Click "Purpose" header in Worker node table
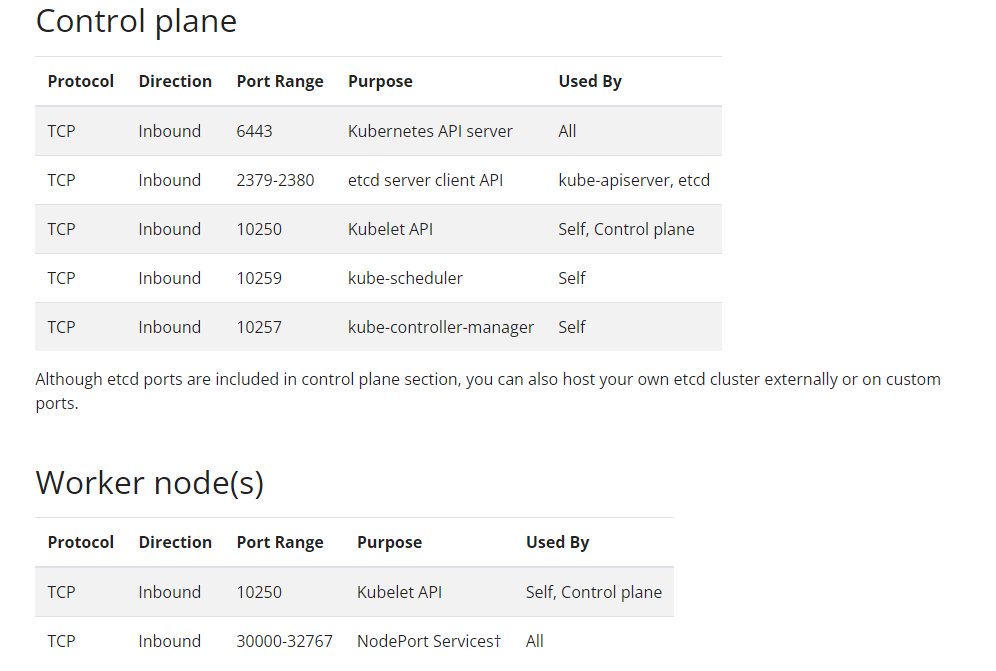Image resolution: width=996 pixels, height=671 pixels. point(389,542)
